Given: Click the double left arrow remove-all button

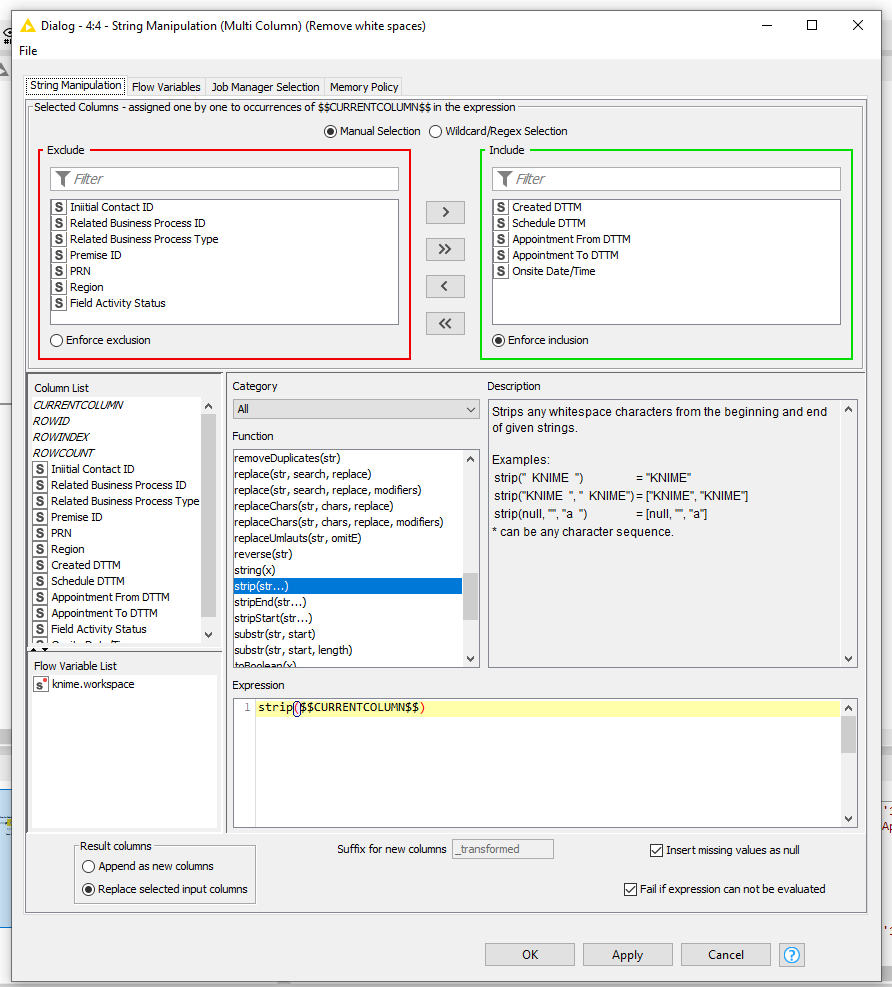Looking at the screenshot, I should (445, 323).
